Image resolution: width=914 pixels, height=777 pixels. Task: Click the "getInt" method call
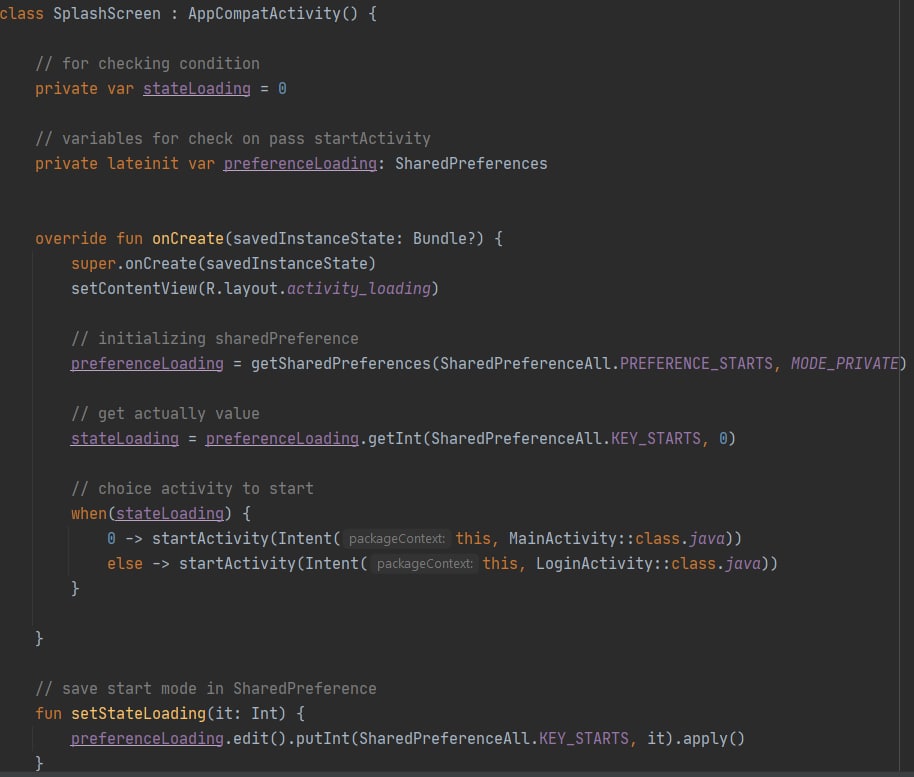coord(395,439)
